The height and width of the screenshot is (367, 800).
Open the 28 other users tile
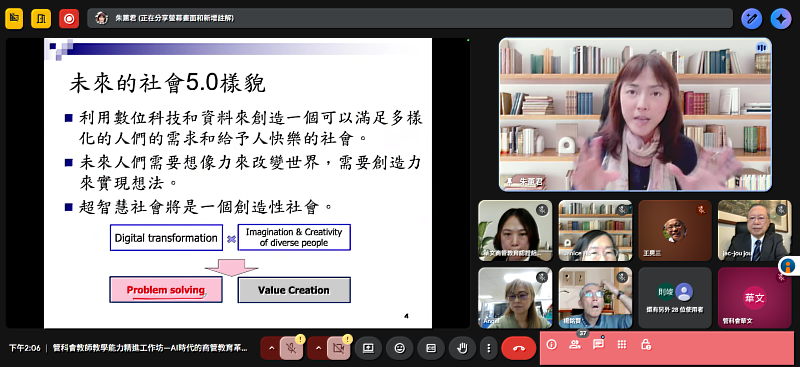coord(675,298)
